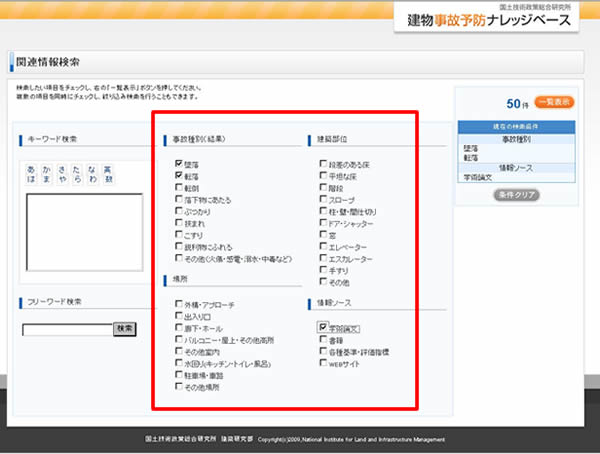Check the 書籍 checkbox
Viewport: 600px width, 454px height.
[323, 340]
